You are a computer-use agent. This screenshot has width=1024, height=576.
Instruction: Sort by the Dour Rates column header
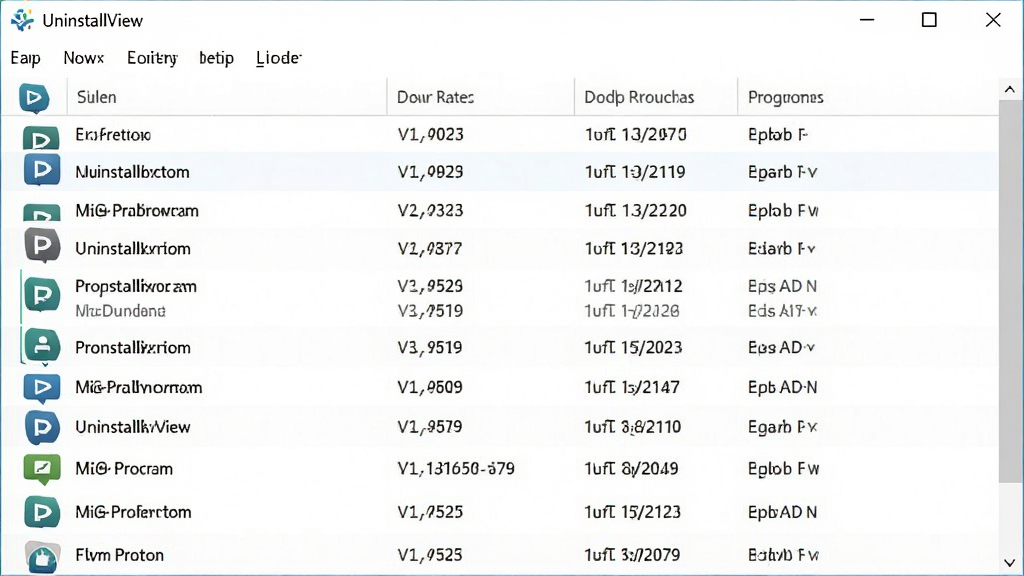(x=436, y=97)
